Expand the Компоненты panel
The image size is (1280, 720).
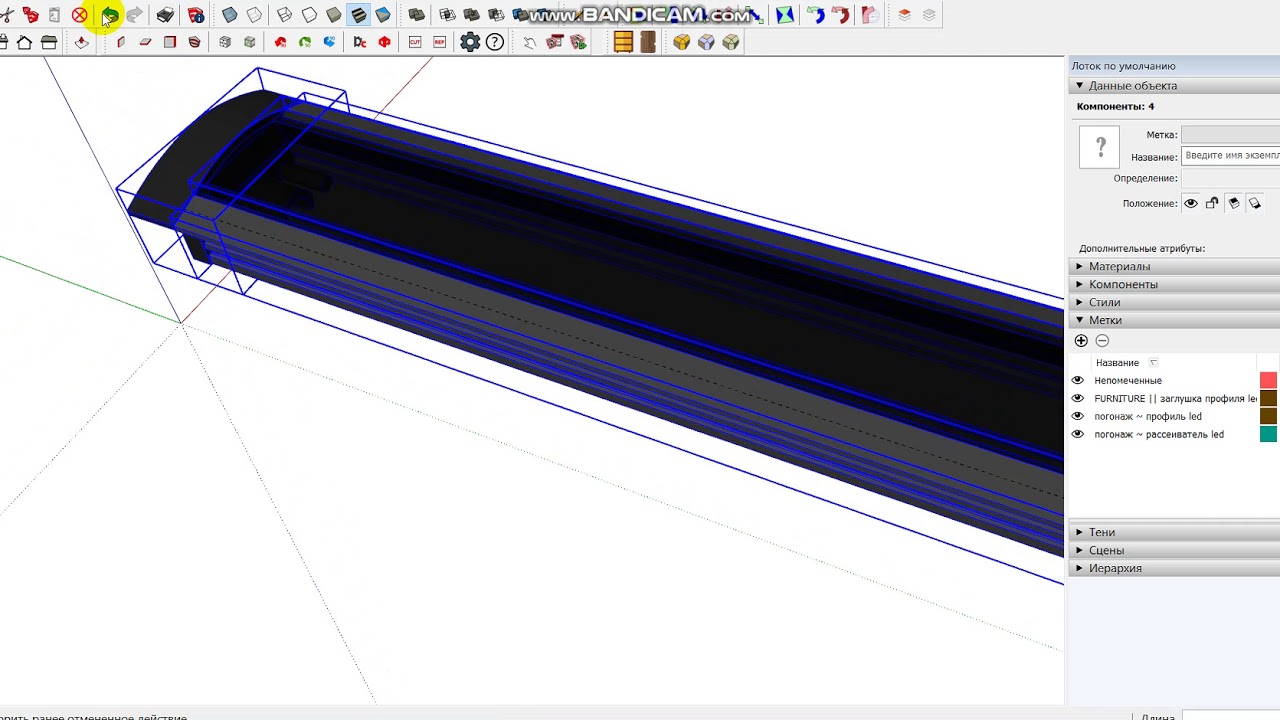1174,284
